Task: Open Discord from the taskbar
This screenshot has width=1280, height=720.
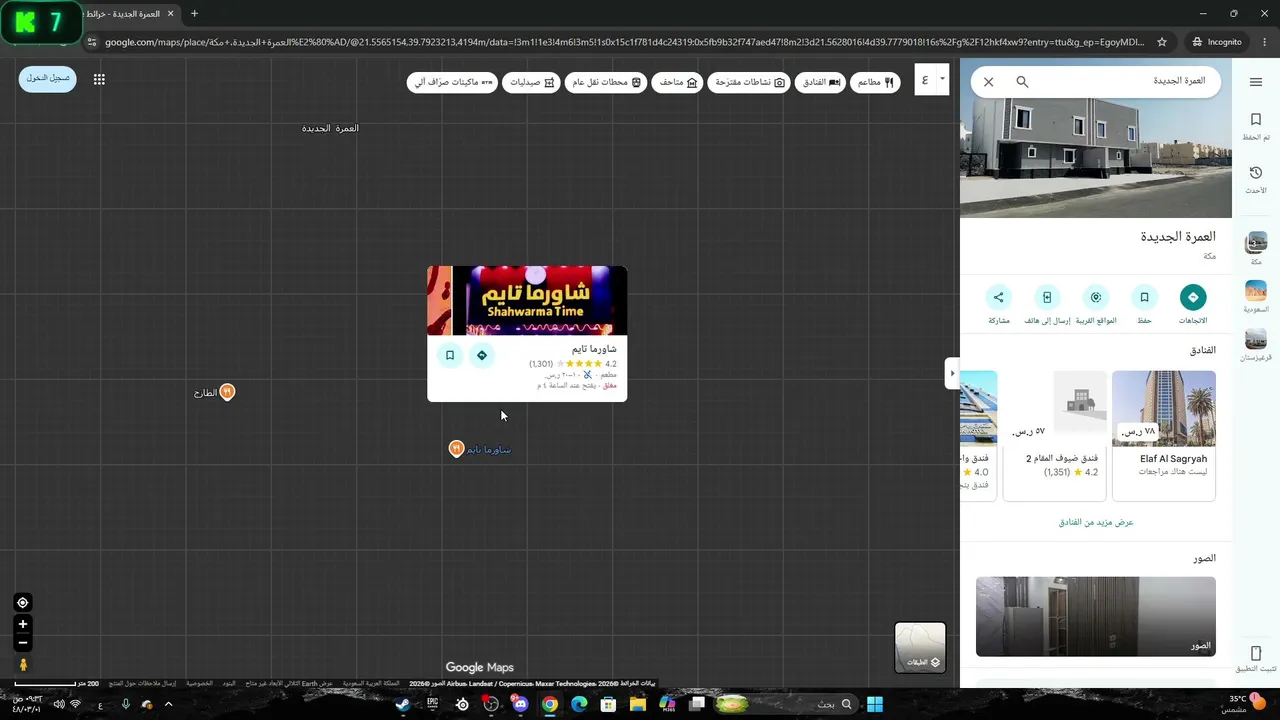Action: [x=520, y=704]
